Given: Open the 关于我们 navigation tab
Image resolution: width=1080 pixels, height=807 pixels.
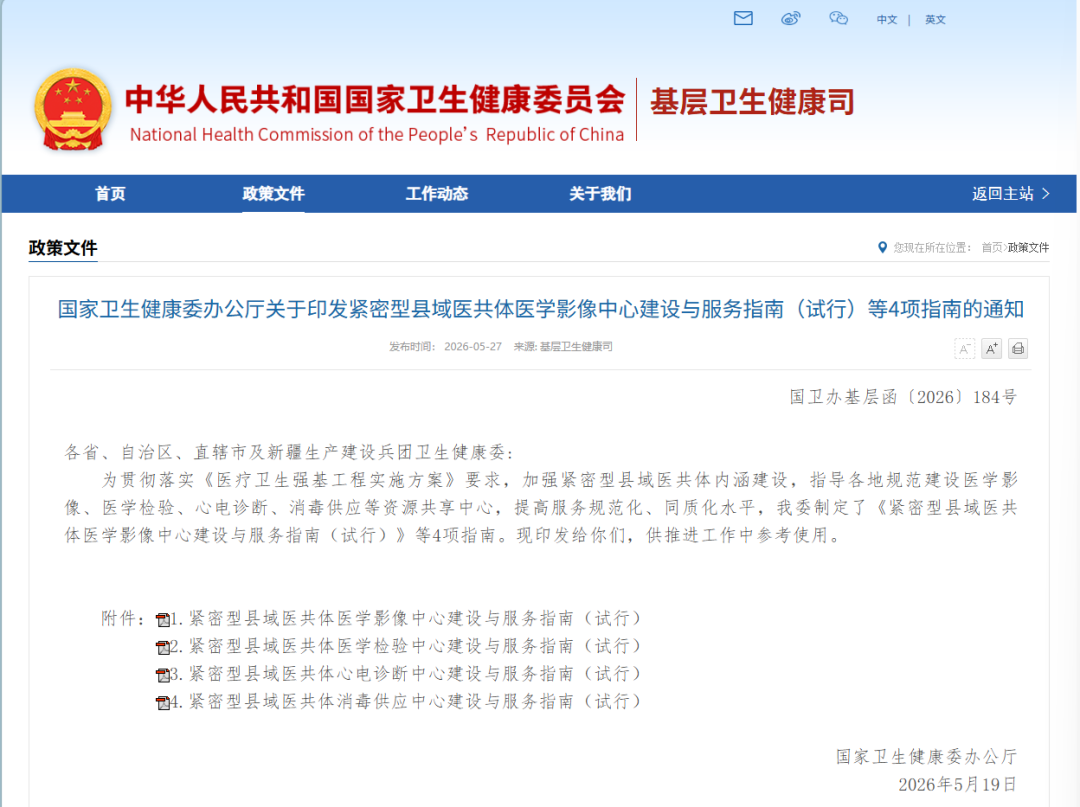Looking at the screenshot, I should [600, 193].
